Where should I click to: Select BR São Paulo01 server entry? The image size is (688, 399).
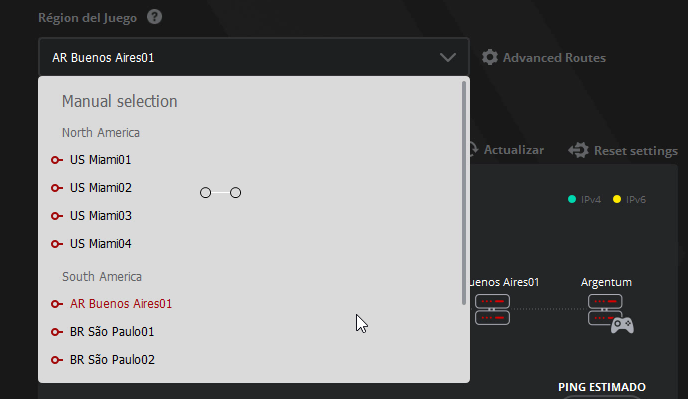pyautogui.click(x=112, y=332)
